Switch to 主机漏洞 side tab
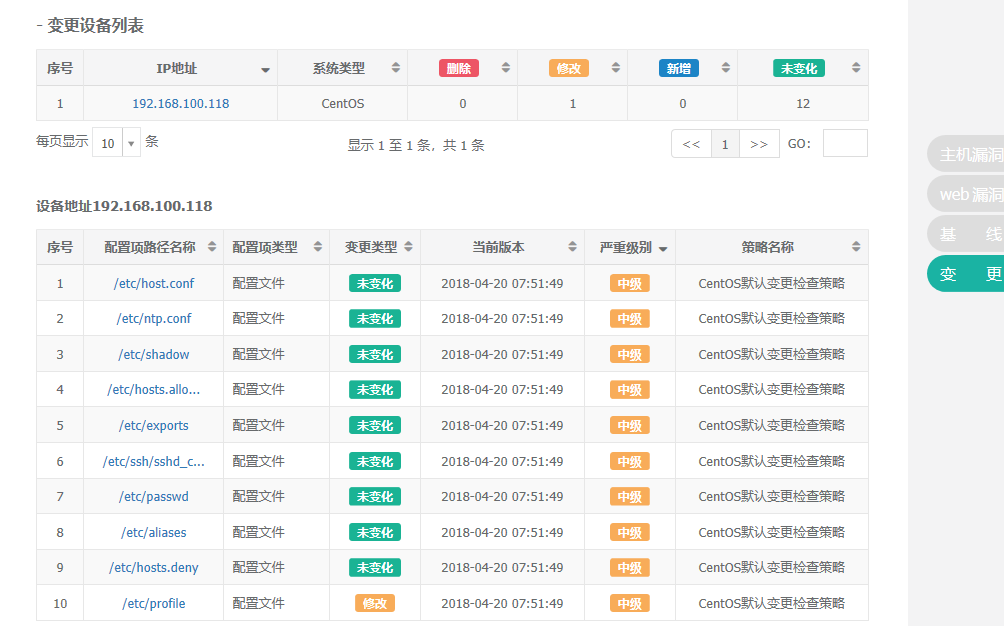 (x=970, y=154)
